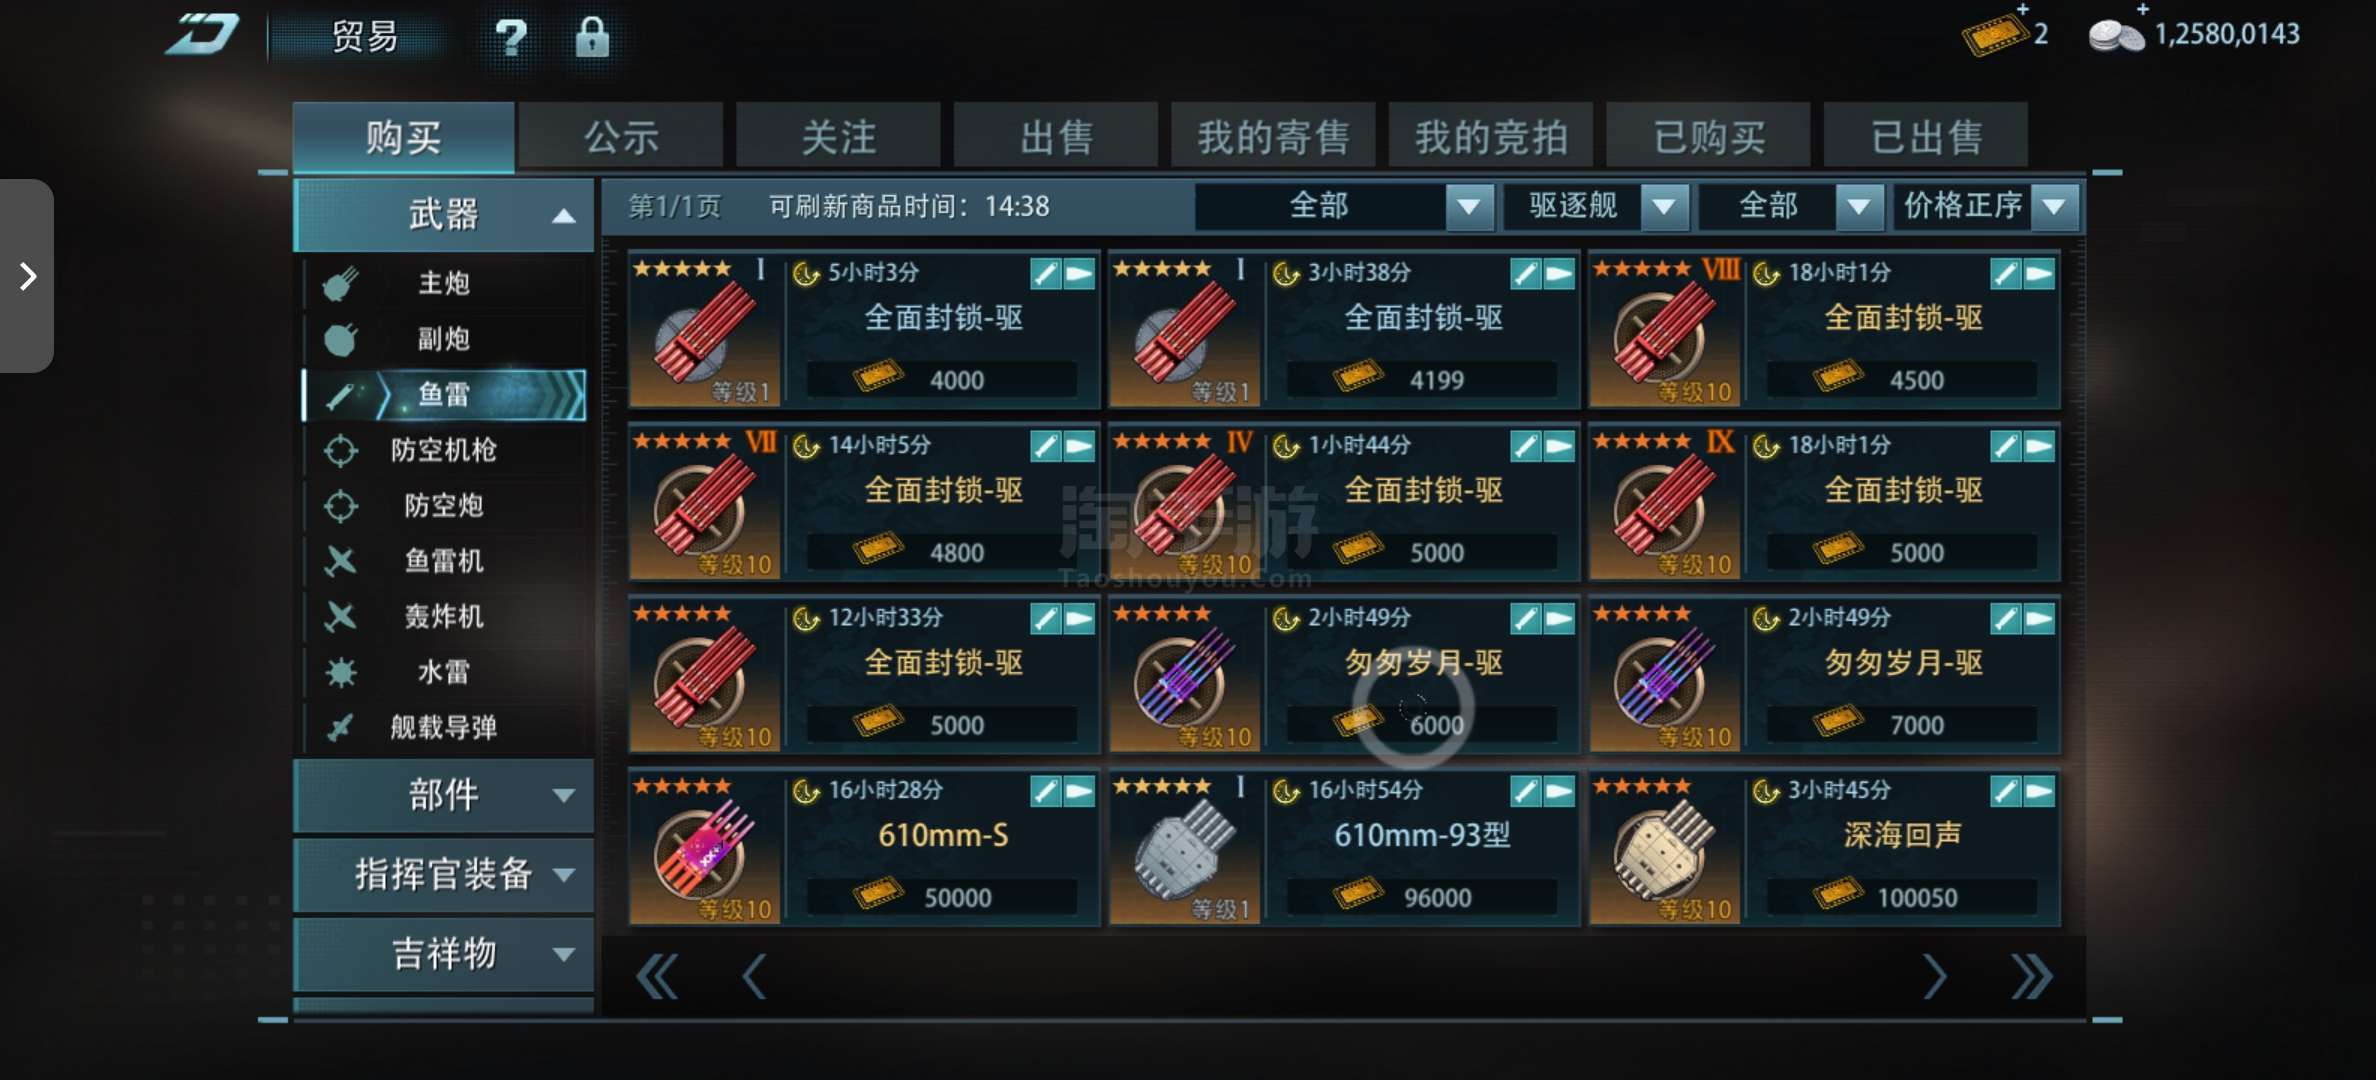
Task: Switch to the 公示 tab
Action: [x=621, y=136]
